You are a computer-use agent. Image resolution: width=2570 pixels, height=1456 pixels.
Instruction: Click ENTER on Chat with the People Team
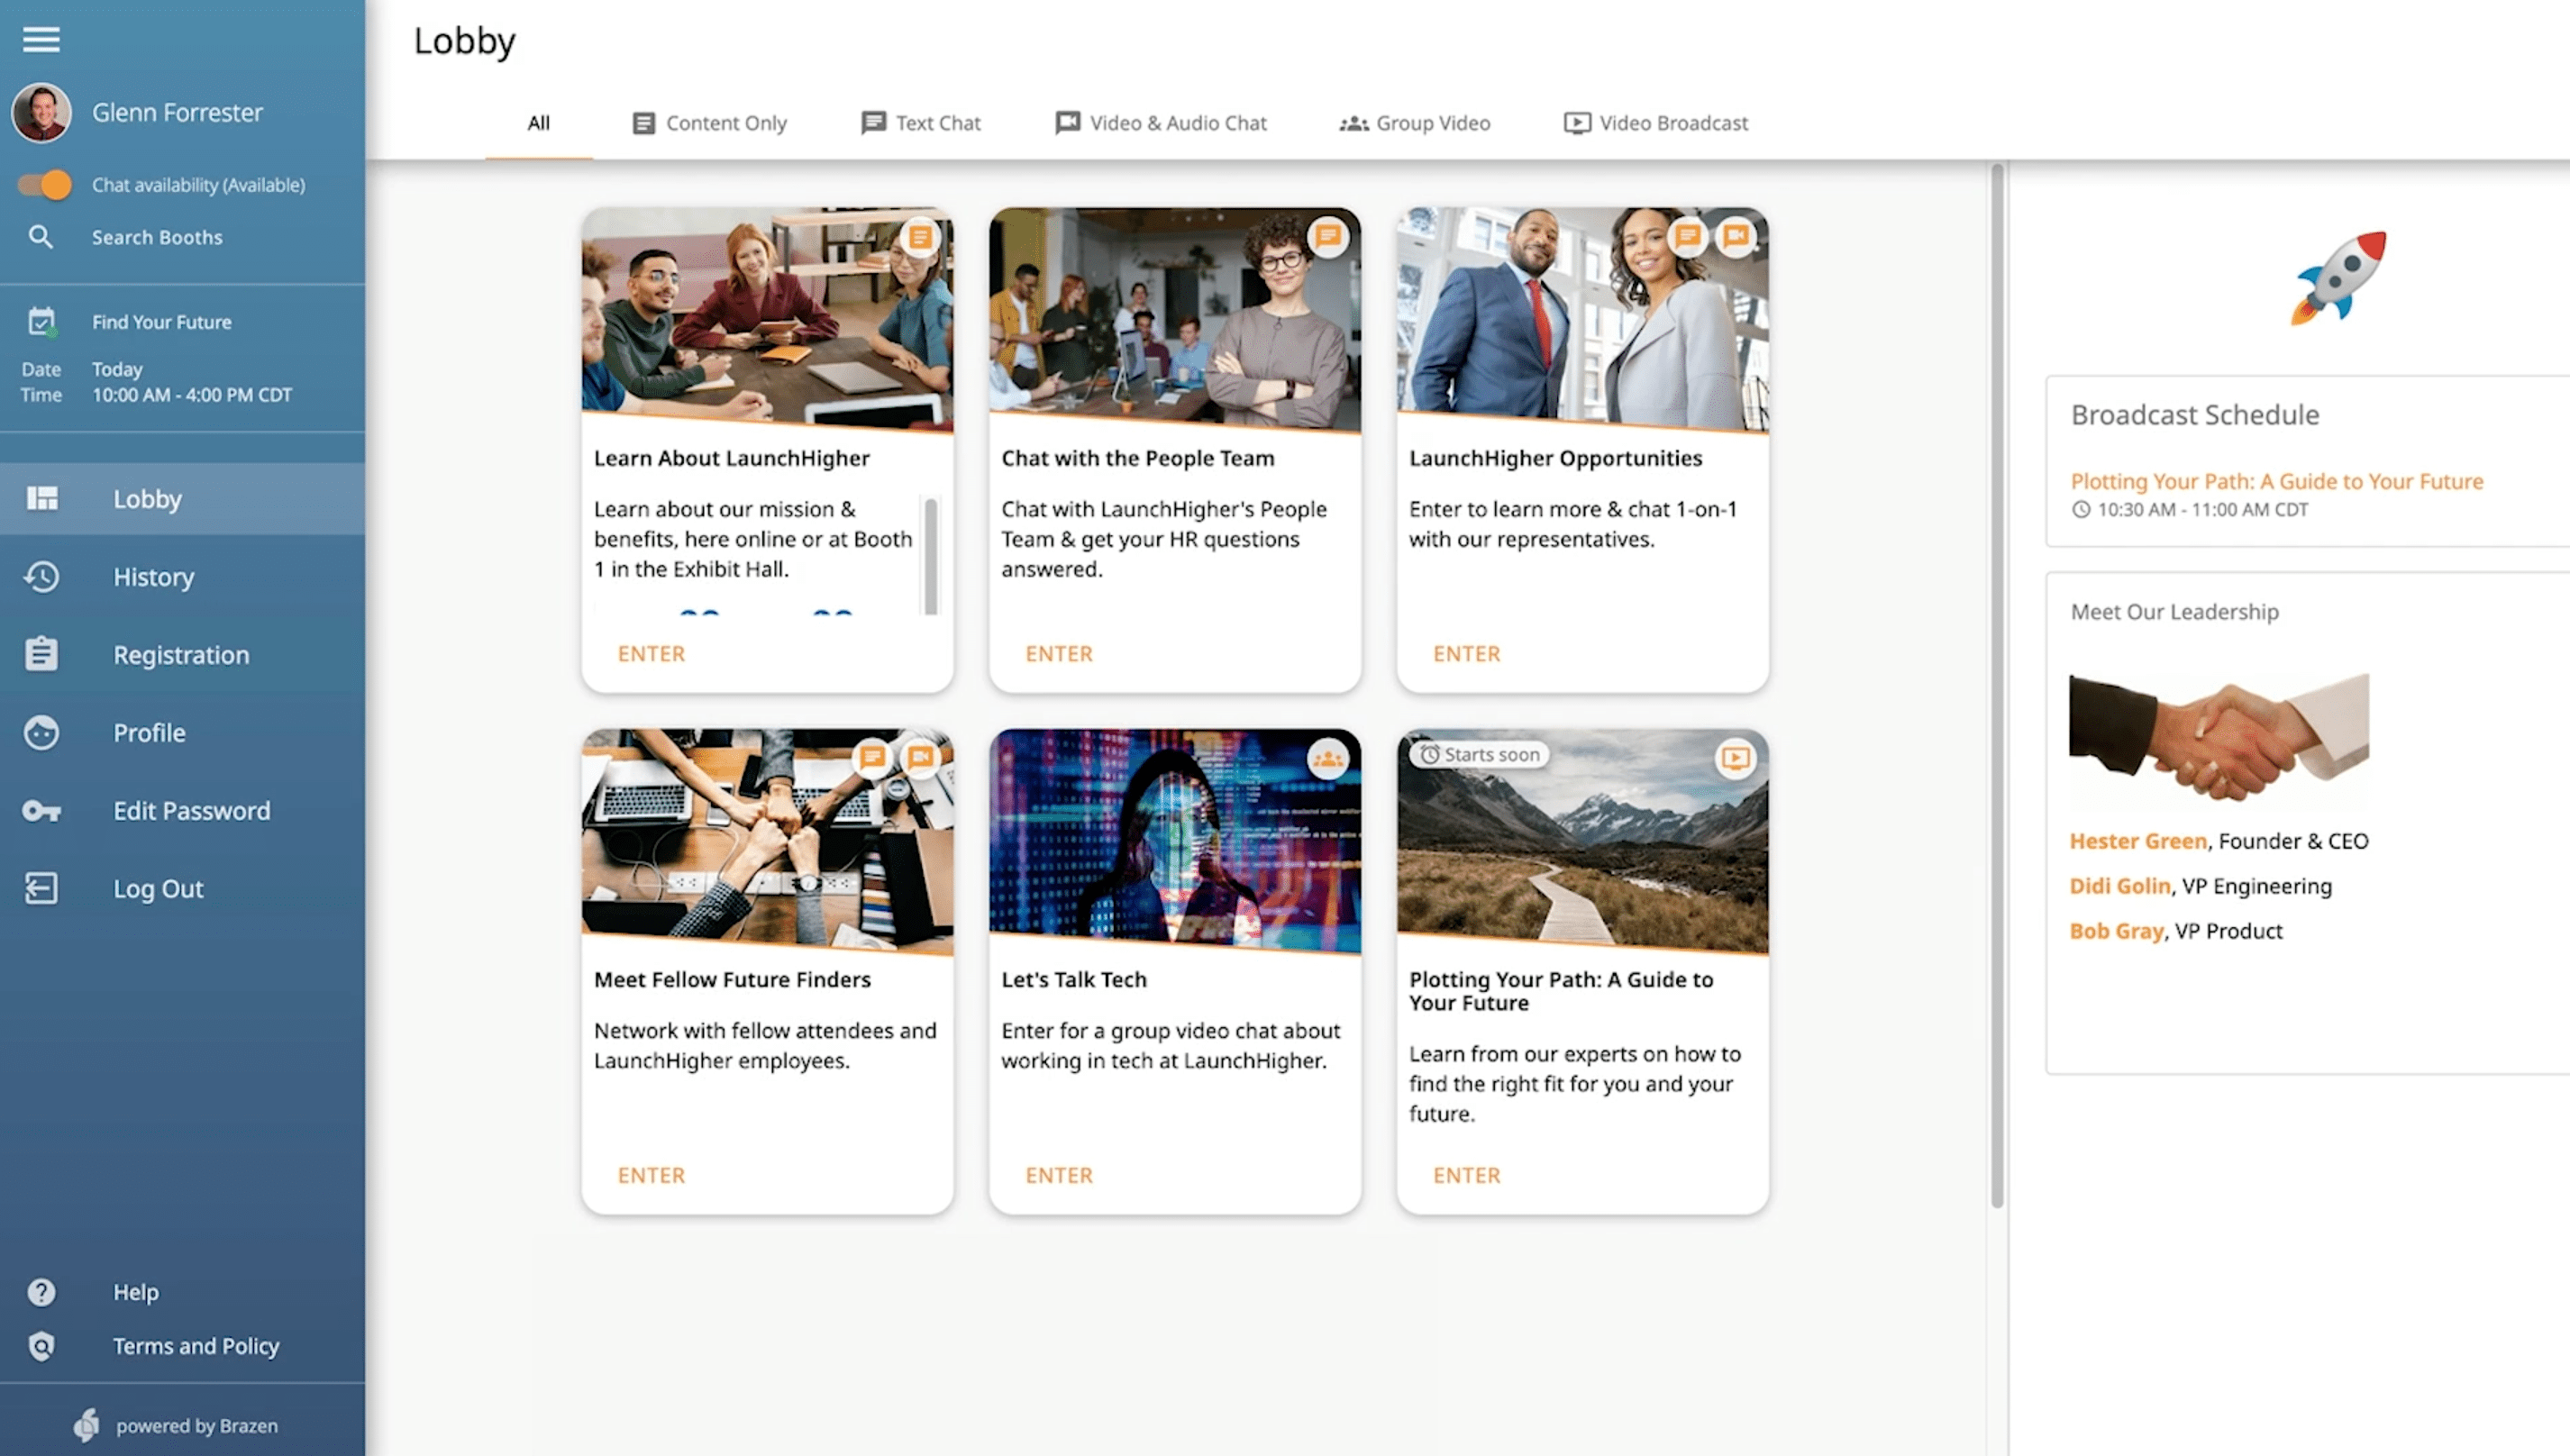(x=1059, y=654)
